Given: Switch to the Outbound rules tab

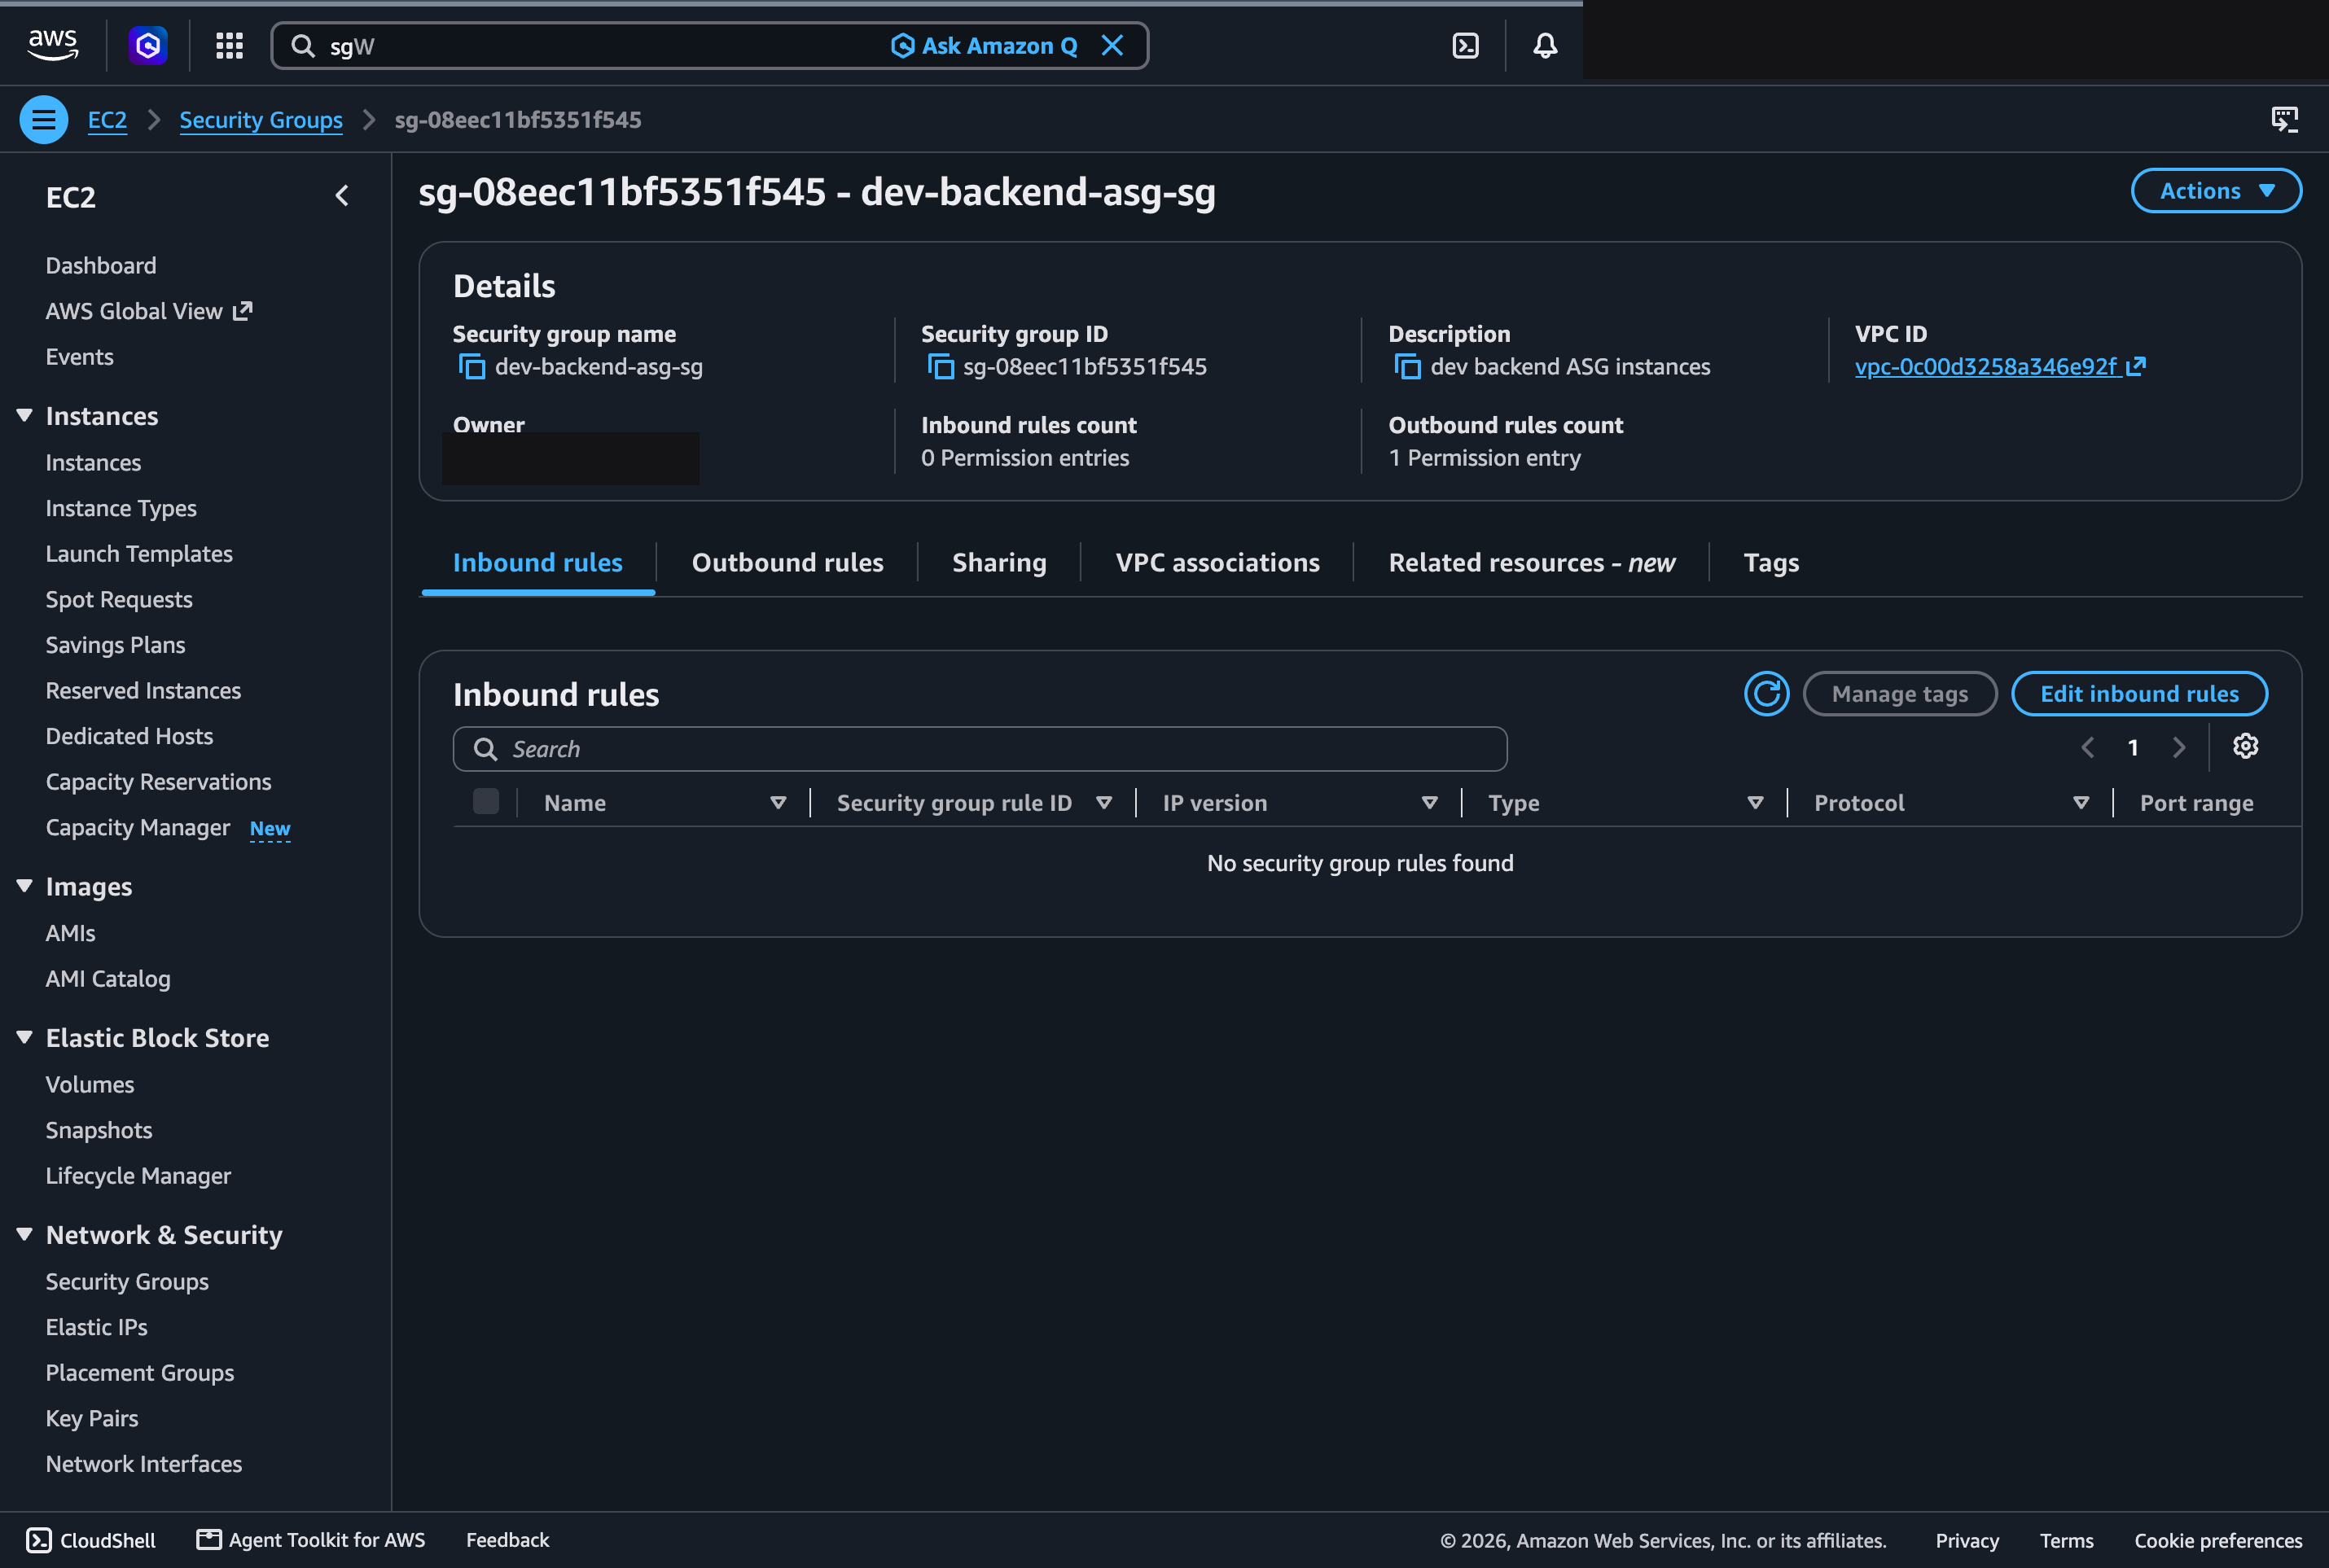Looking at the screenshot, I should tap(787, 563).
